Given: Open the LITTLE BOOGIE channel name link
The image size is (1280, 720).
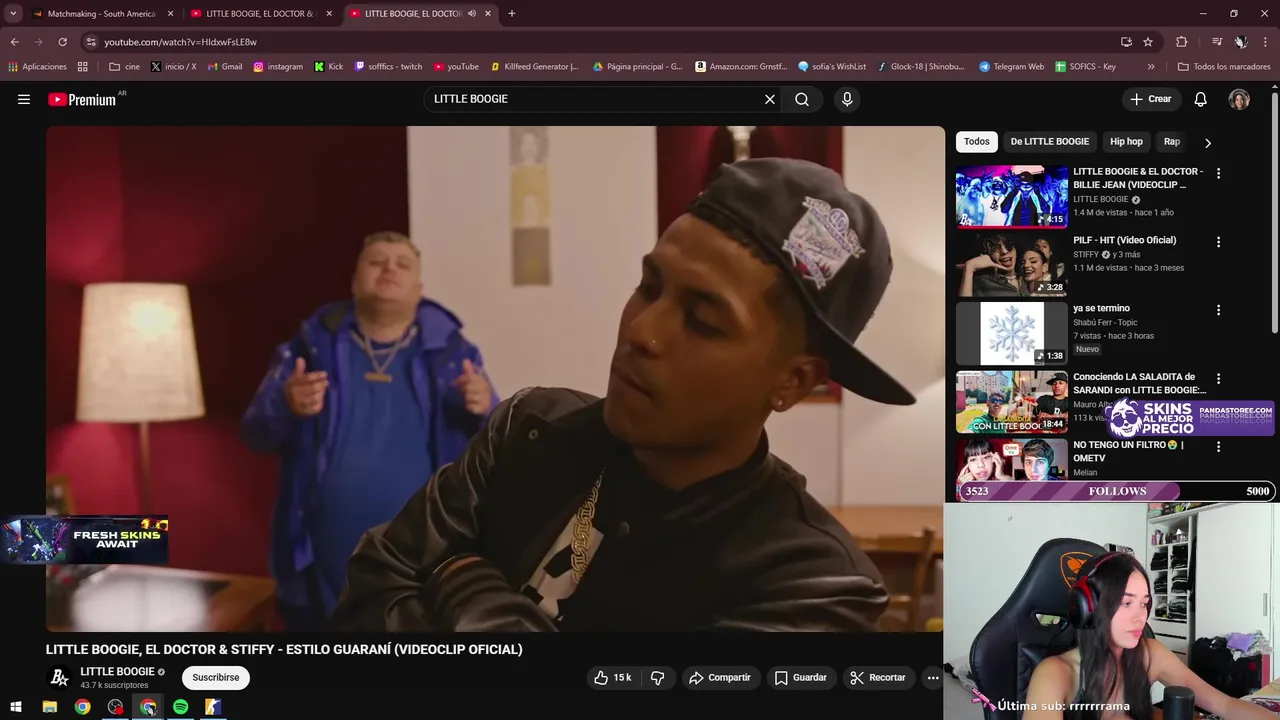Looking at the screenshot, I should coord(117,671).
